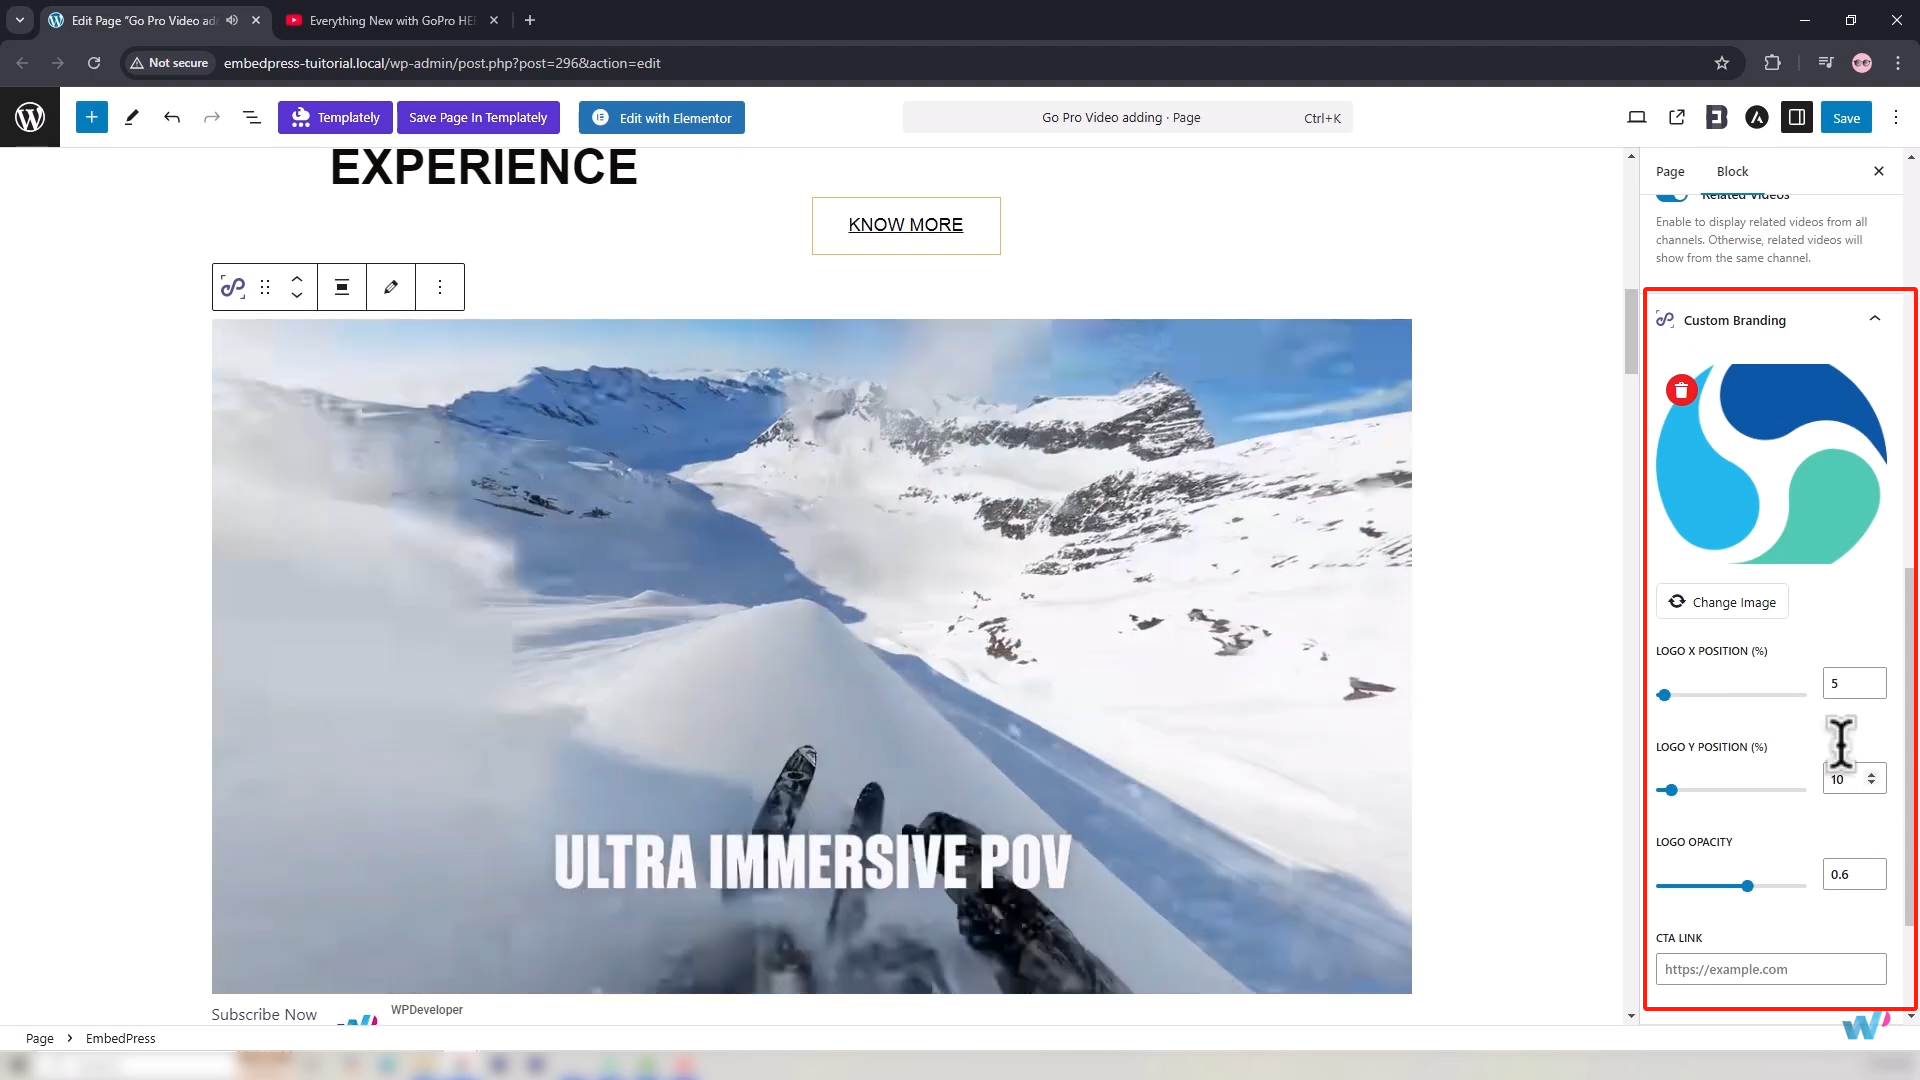Image resolution: width=1920 pixels, height=1080 pixels.
Task: Click the CTA Link input field
Action: coord(1770,969)
